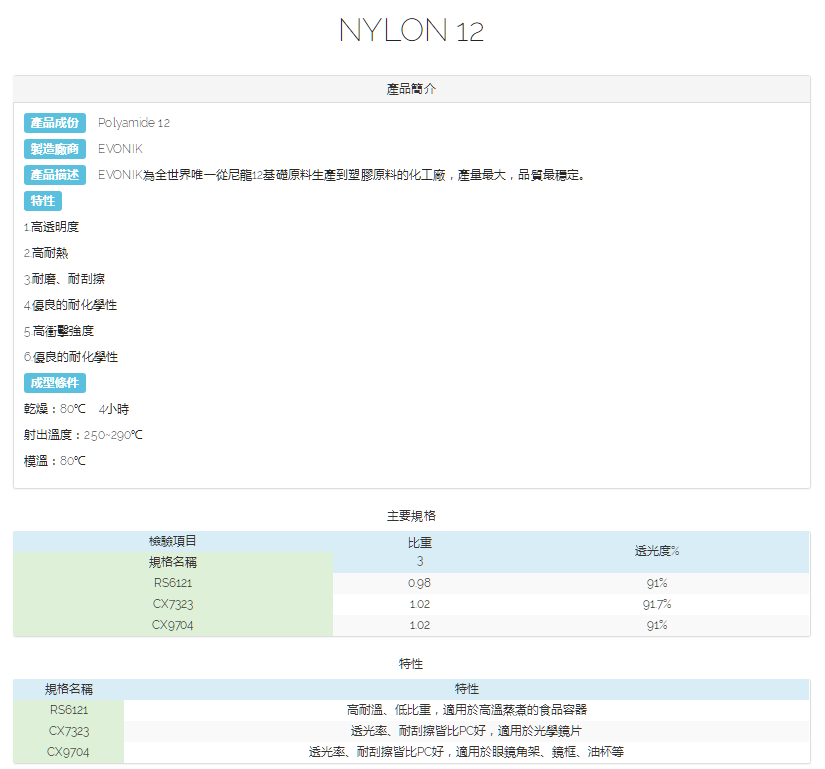Viewport: 825px width, 769px height.
Task: Click RS6121 in the 主要規格 table
Action: (x=173, y=583)
